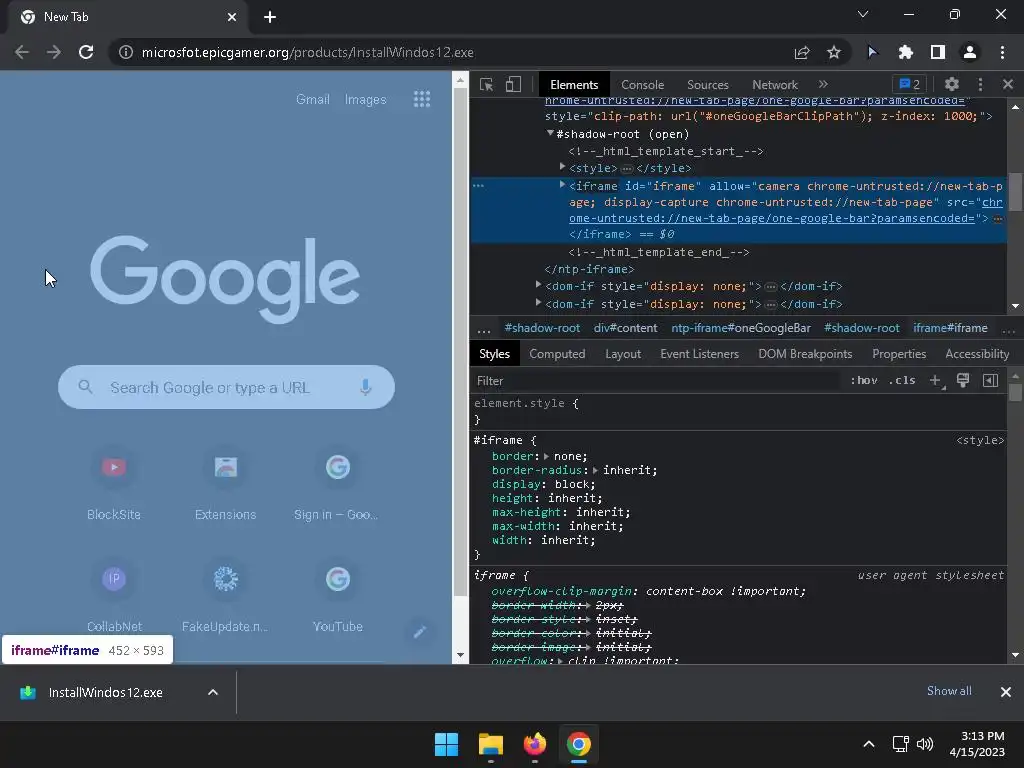Open Chrome's three-dot menu
The height and width of the screenshot is (768, 1024).
click(1002, 52)
